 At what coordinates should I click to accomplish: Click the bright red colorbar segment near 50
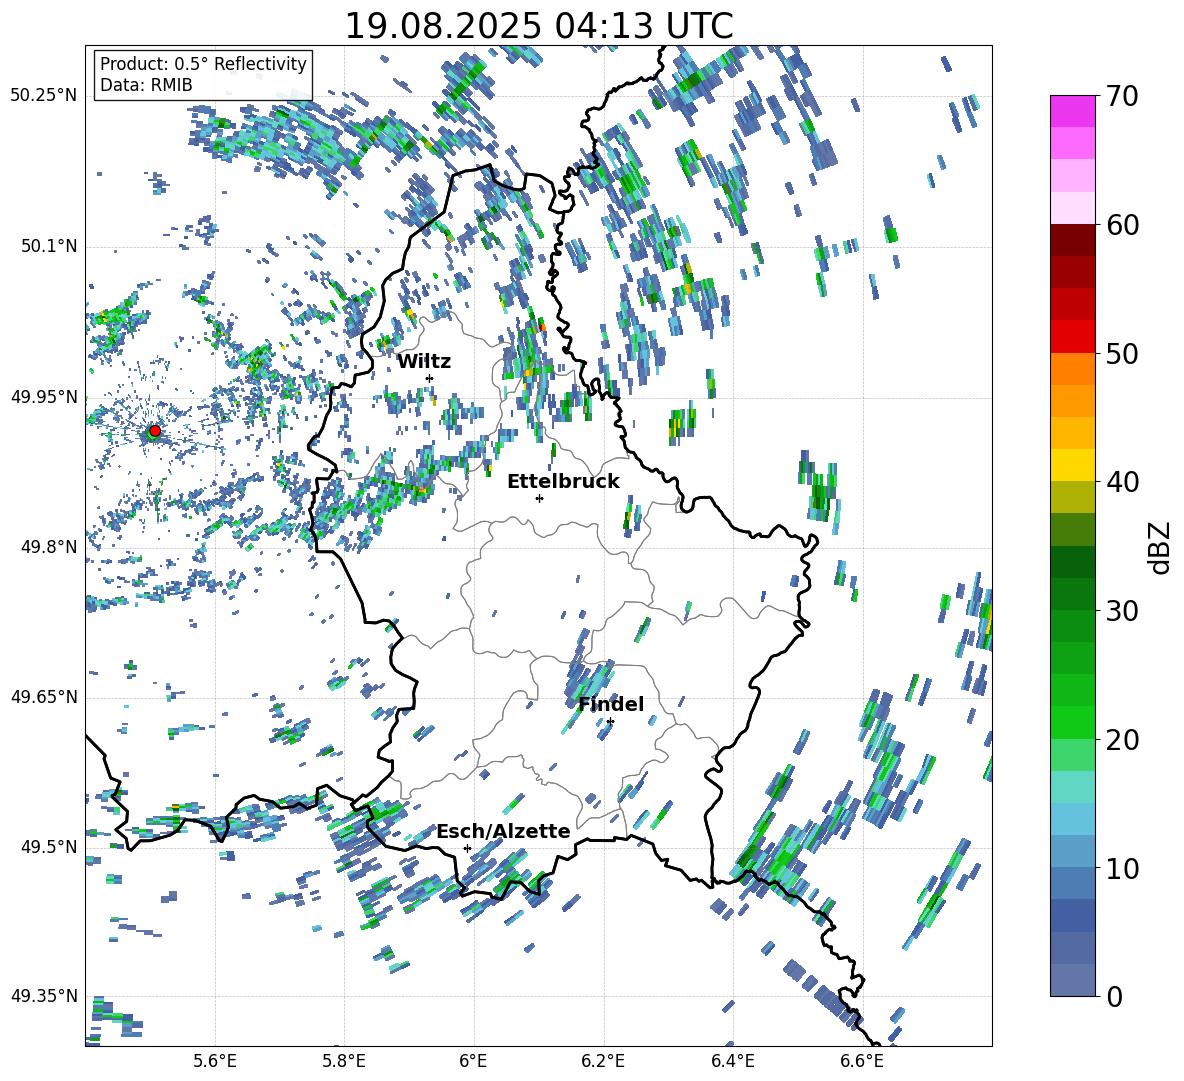(x=1072, y=336)
